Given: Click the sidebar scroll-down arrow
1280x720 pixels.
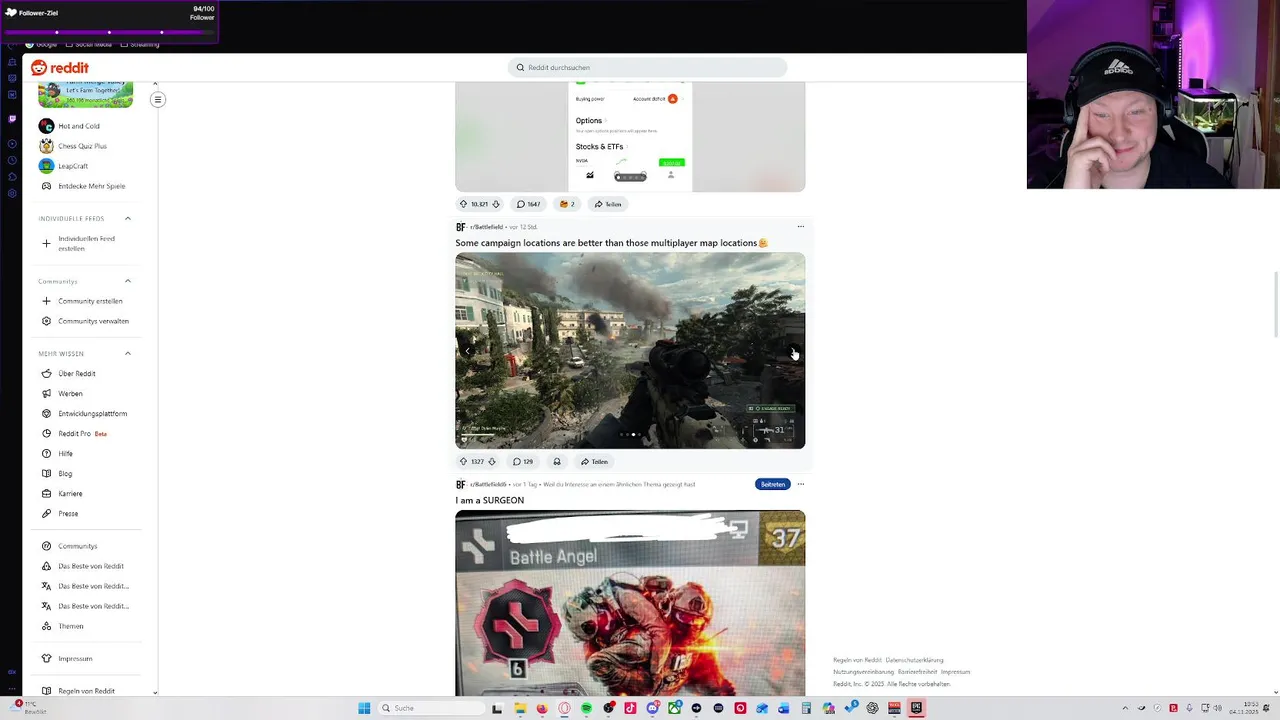Looking at the screenshot, I should pyautogui.click(x=155, y=692).
